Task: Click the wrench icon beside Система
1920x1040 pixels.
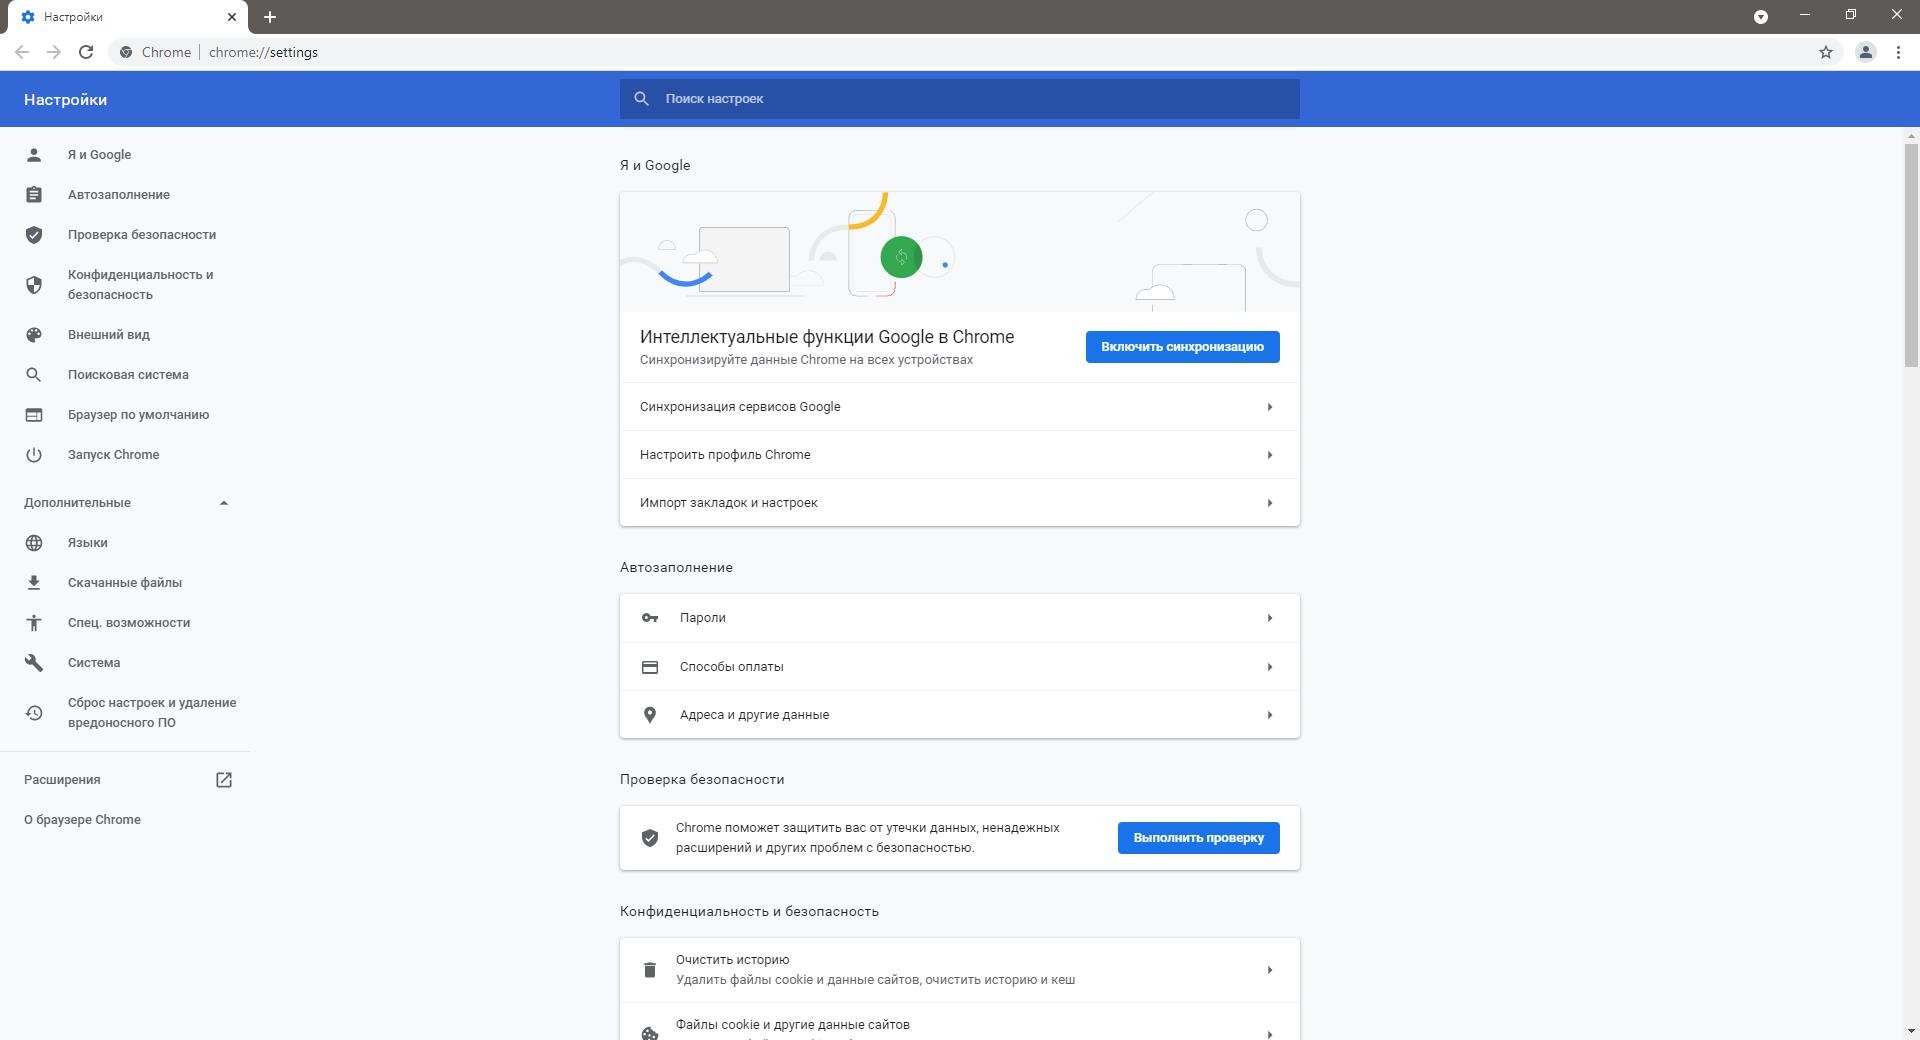Action: coord(34,663)
